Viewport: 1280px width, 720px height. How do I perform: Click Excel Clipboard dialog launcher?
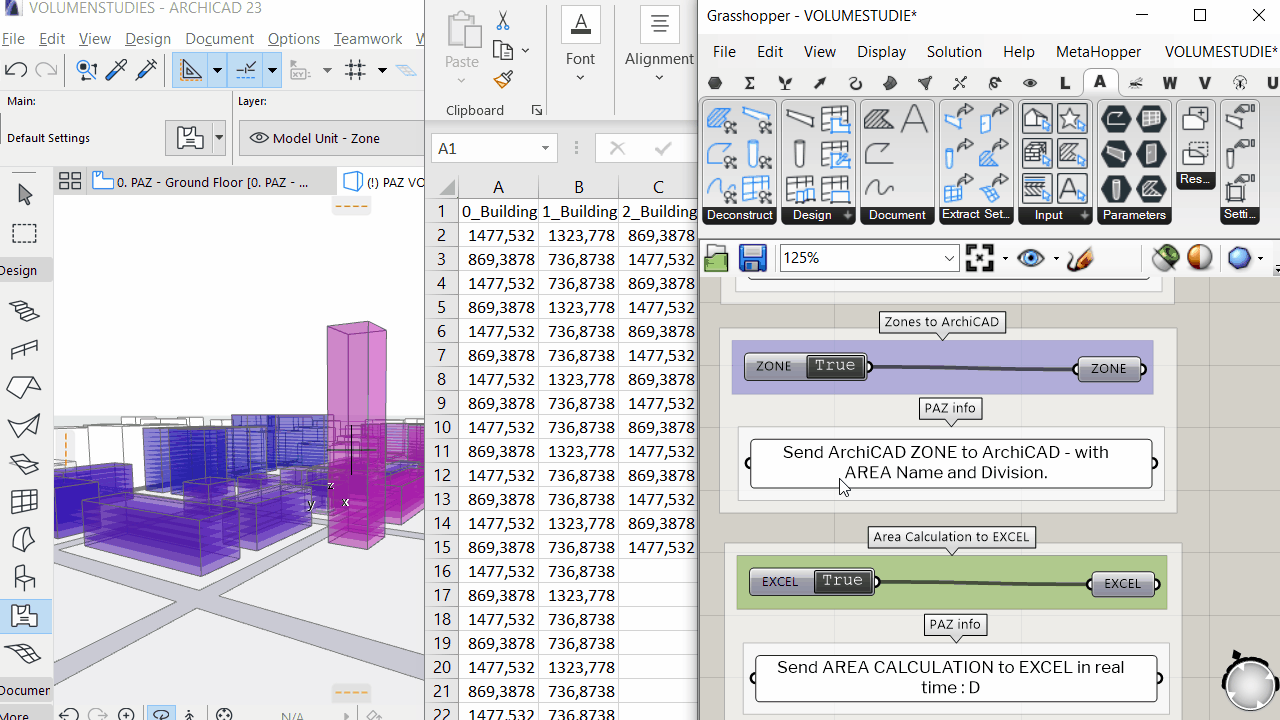pos(537,111)
